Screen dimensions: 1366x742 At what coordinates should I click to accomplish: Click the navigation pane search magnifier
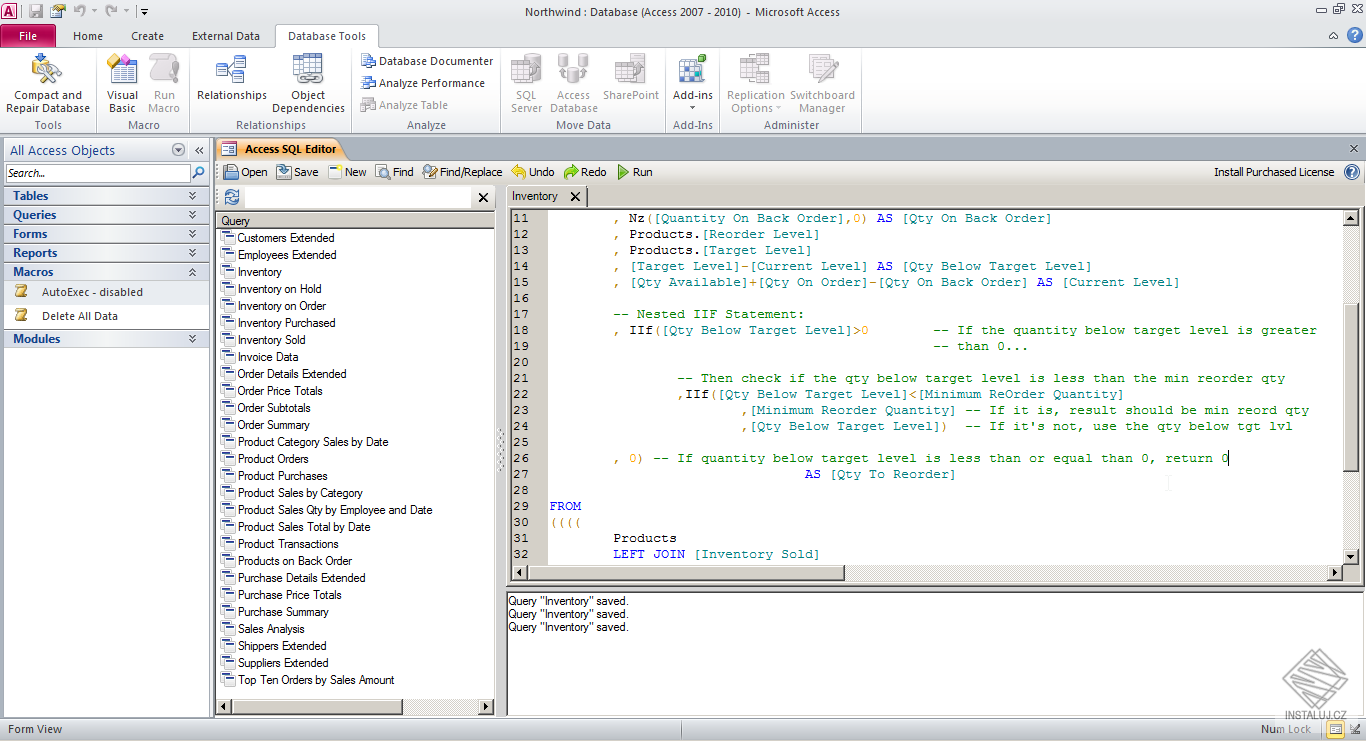click(198, 173)
